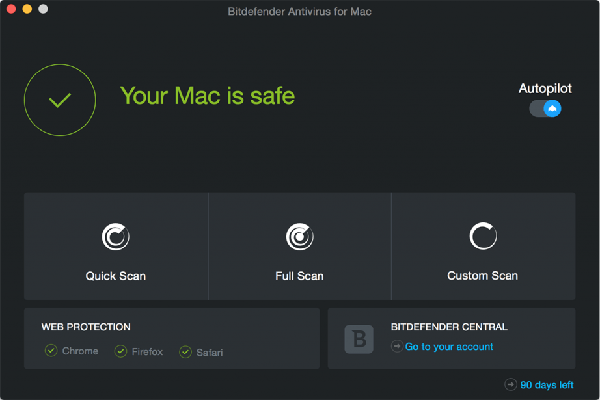The height and width of the screenshot is (400, 600).
Task: Open the 90 days left link
Action: click(547, 384)
